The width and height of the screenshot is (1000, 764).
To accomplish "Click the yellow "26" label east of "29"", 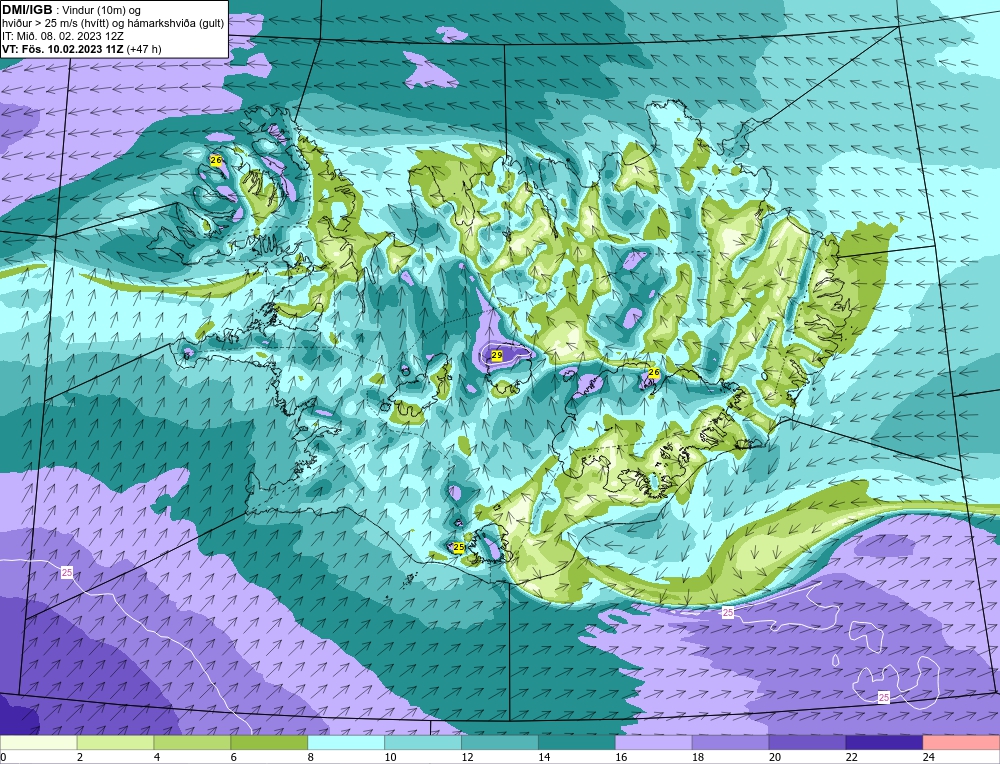I will pos(654,372).
